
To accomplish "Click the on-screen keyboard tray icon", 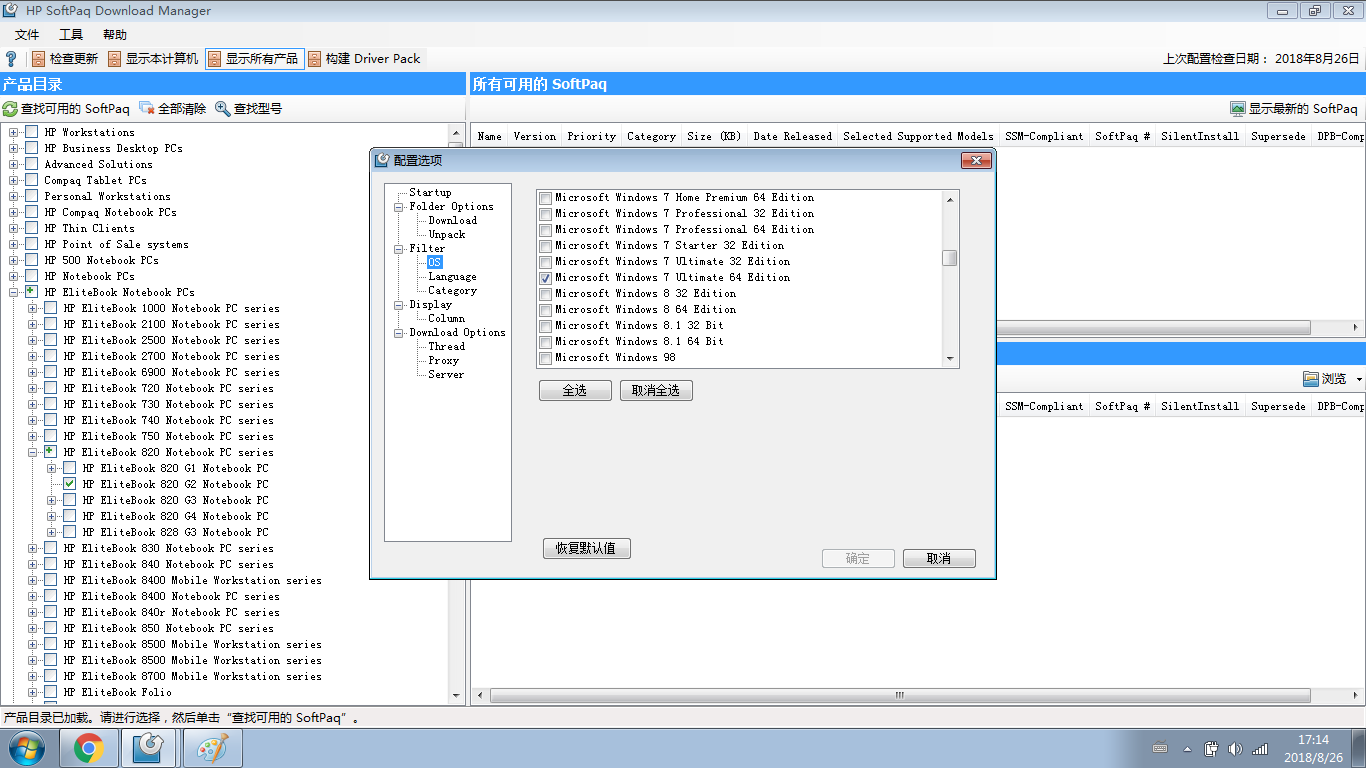I will [x=1160, y=749].
